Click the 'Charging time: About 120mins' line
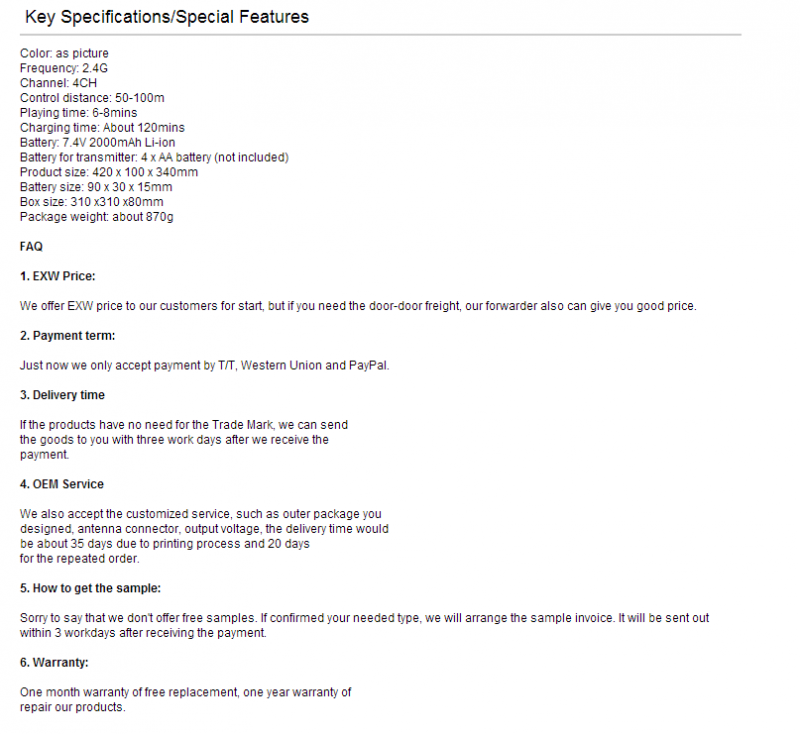800x734 pixels. click(102, 128)
